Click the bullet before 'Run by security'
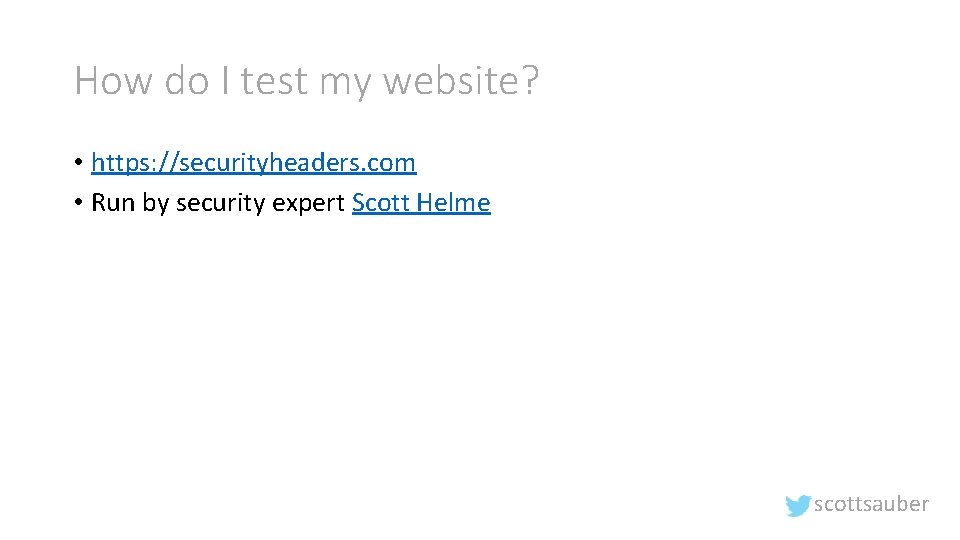 pos(78,203)
